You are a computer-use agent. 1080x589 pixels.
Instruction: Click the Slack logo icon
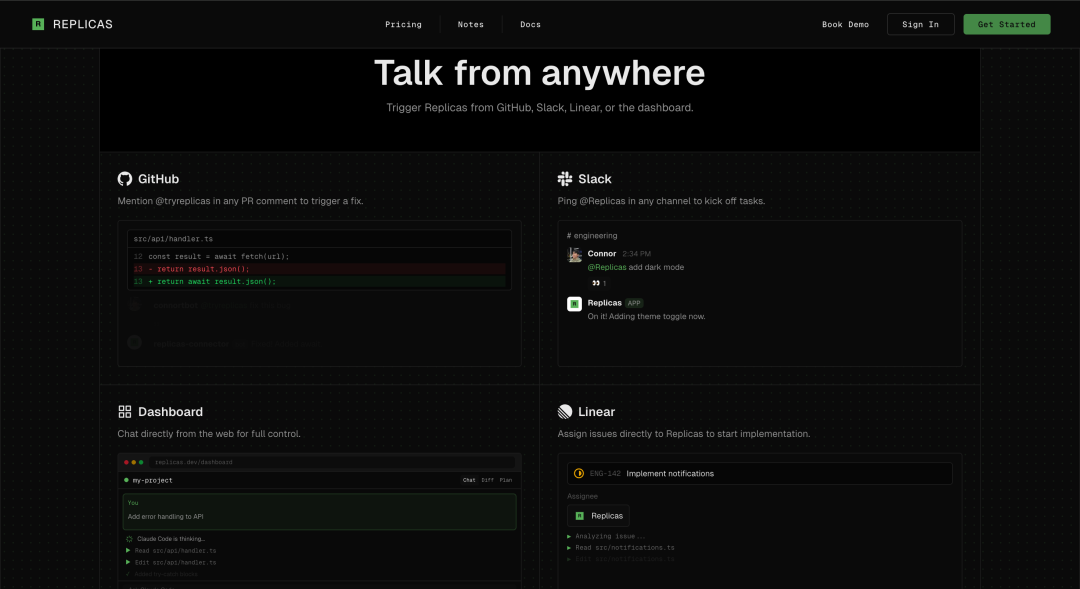[x=565, y=179]
